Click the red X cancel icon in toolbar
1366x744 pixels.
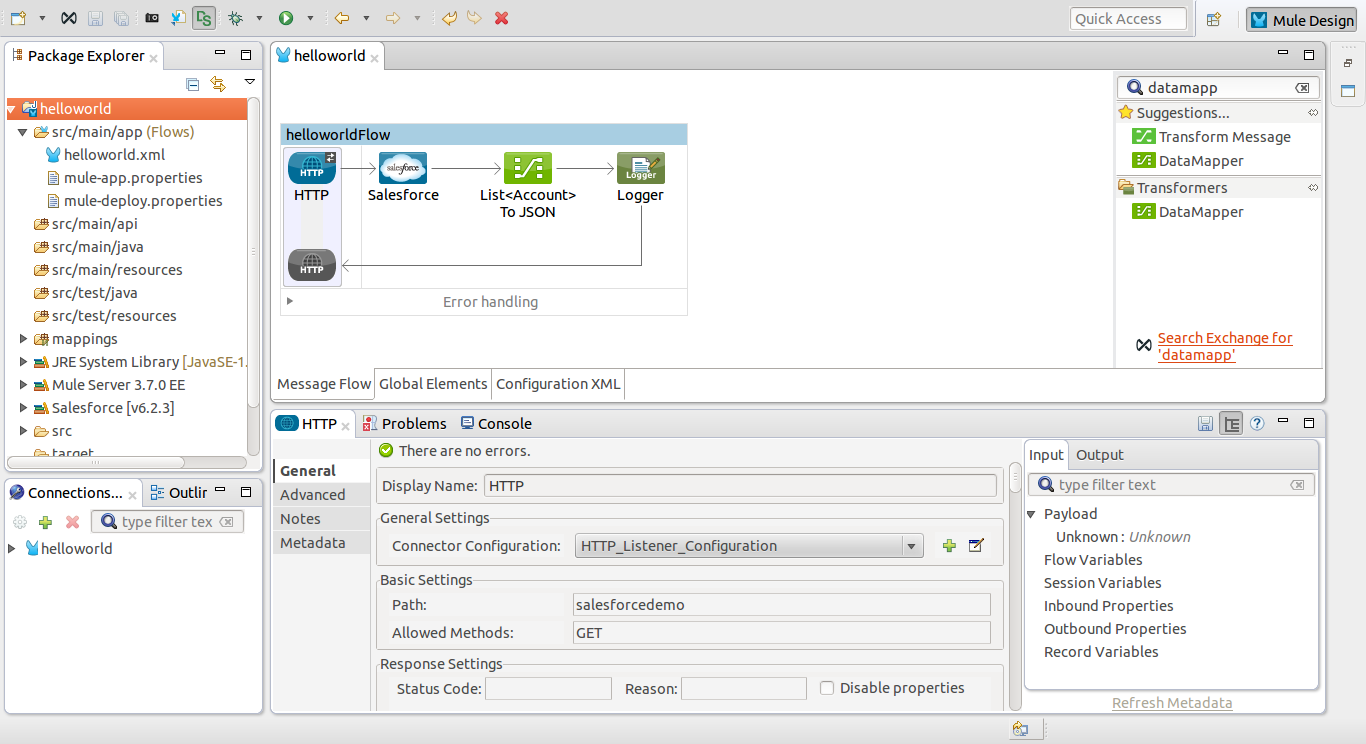502,18
